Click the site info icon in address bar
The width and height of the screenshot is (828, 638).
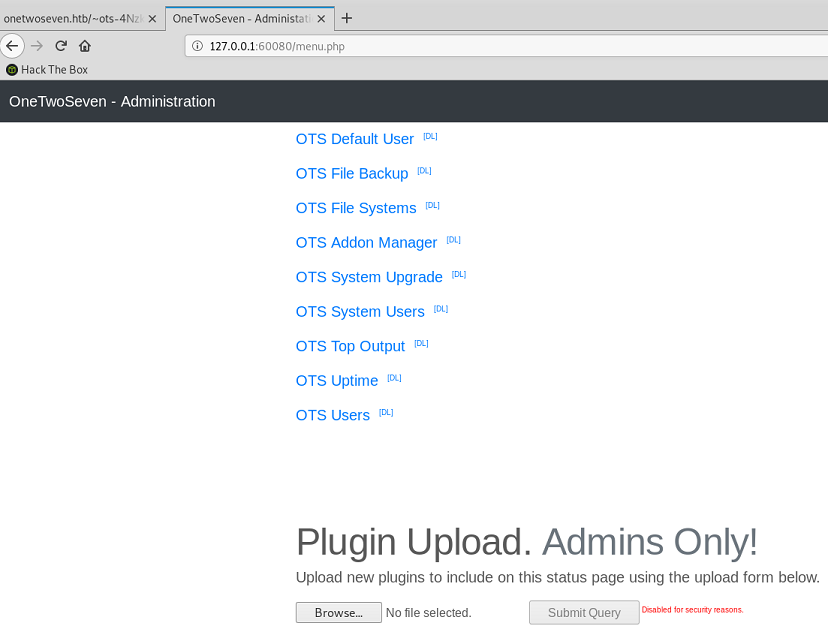(197, 46)
